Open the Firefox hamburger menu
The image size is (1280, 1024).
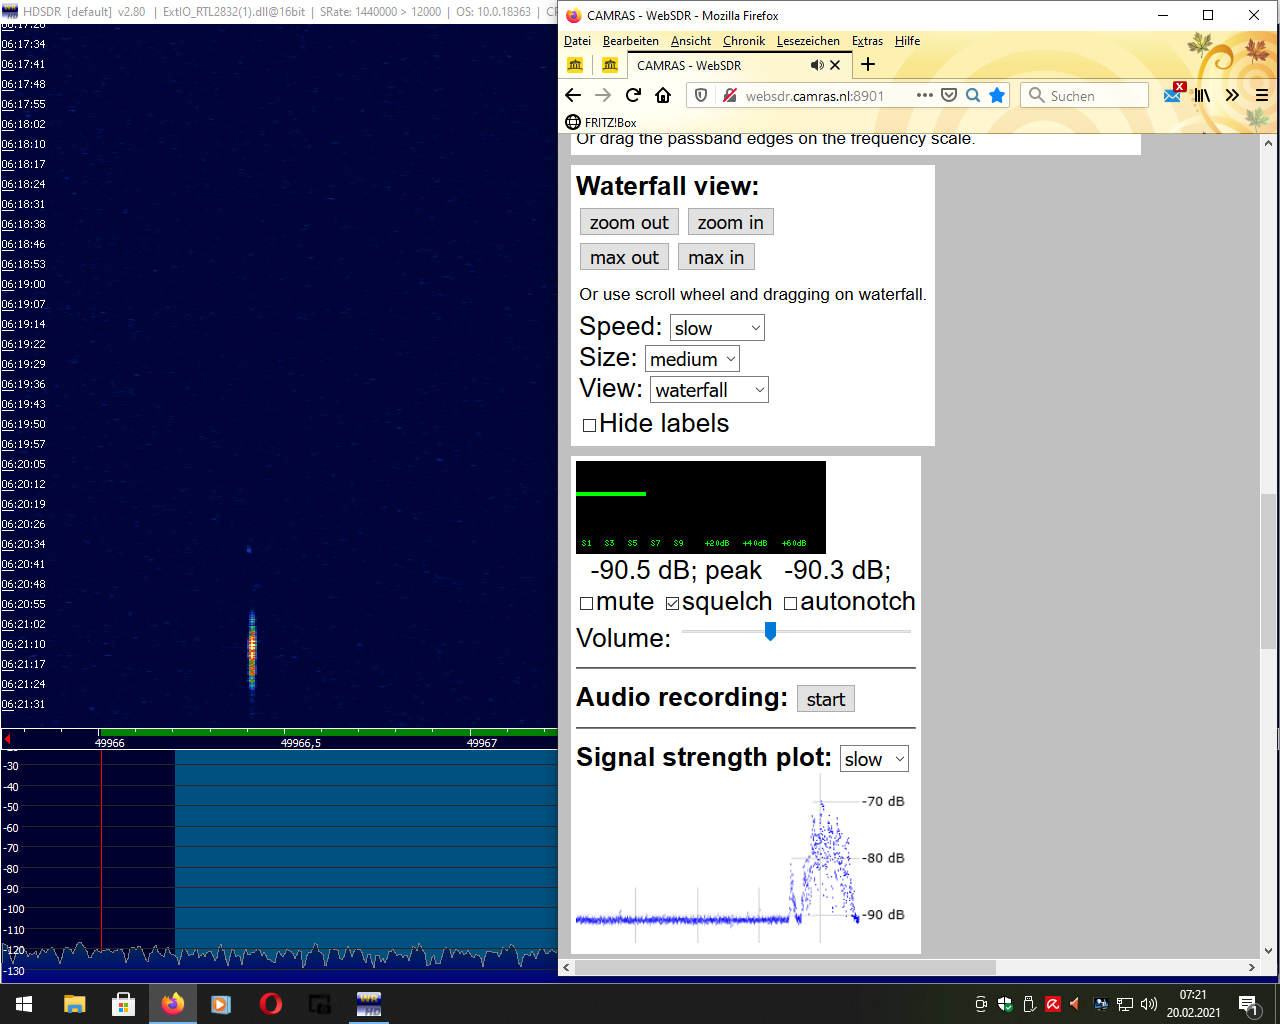(x=1262, y=95)
